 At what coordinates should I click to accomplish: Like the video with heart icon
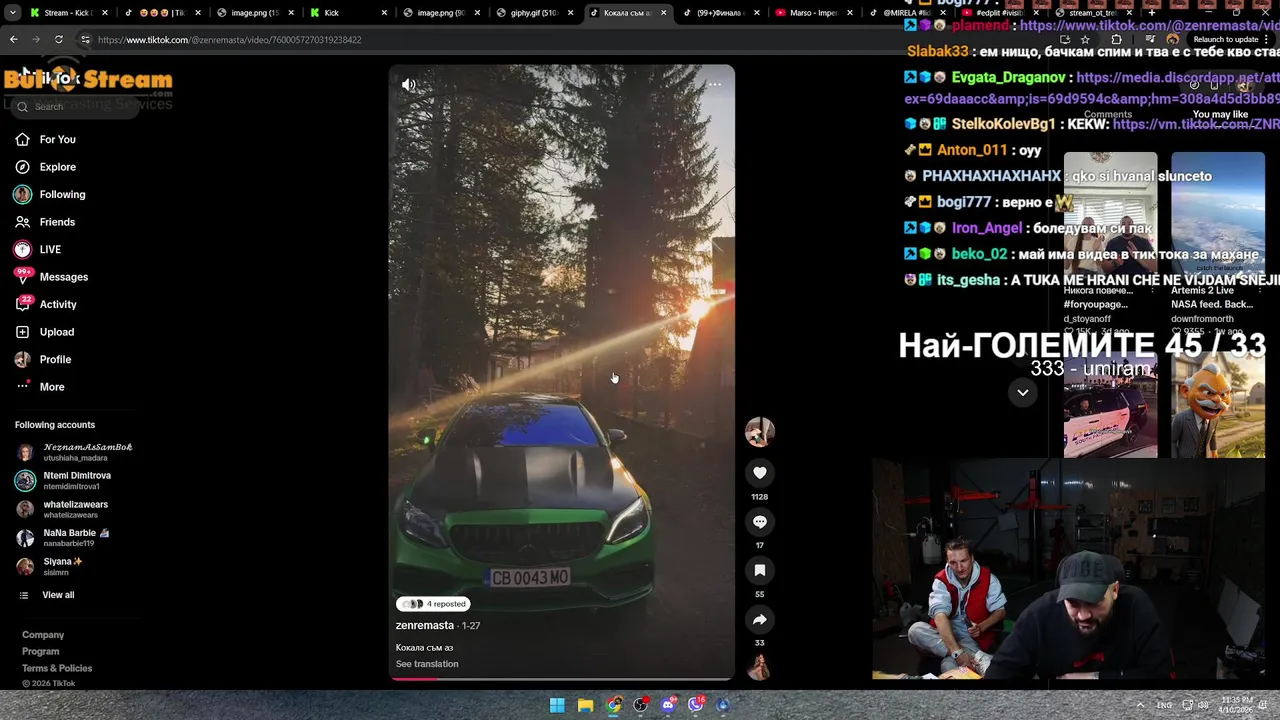[760, 473]
